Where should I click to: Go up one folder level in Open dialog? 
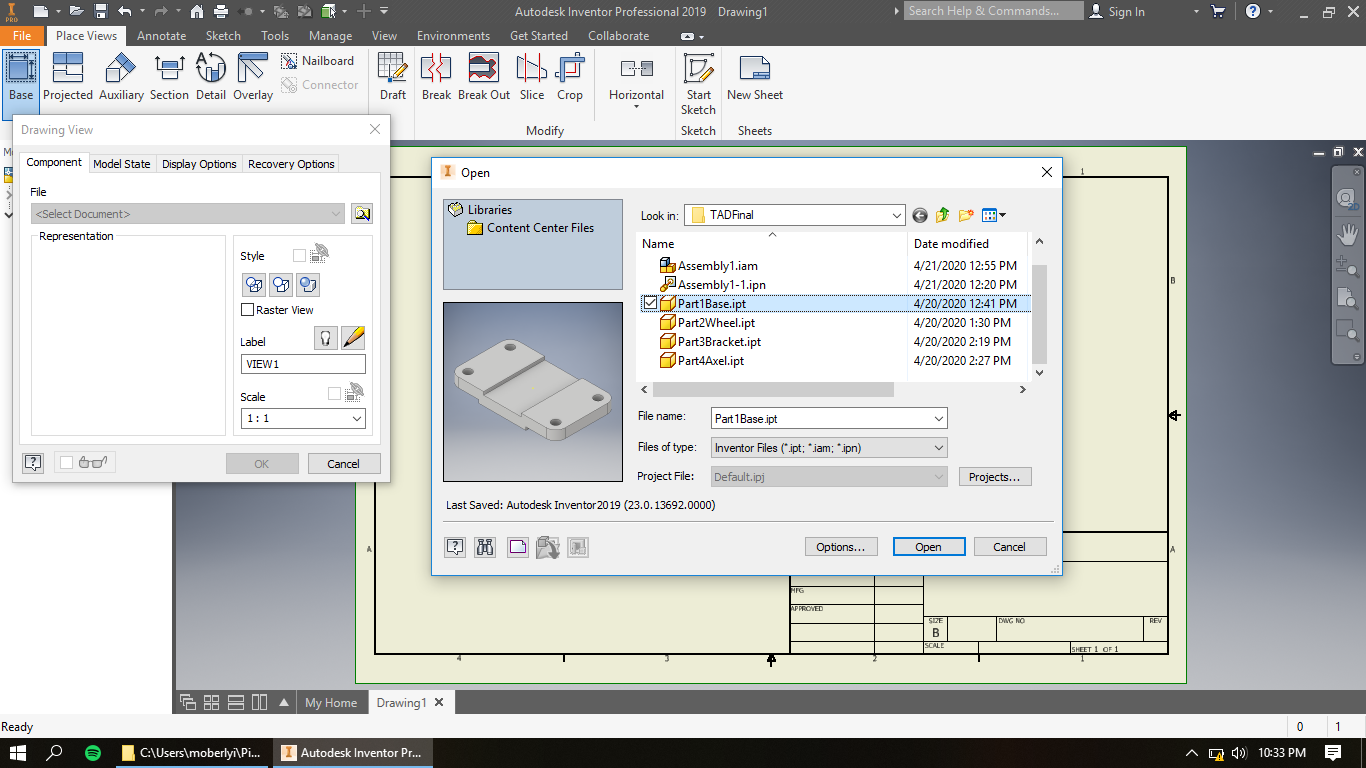tap(943, 215)
